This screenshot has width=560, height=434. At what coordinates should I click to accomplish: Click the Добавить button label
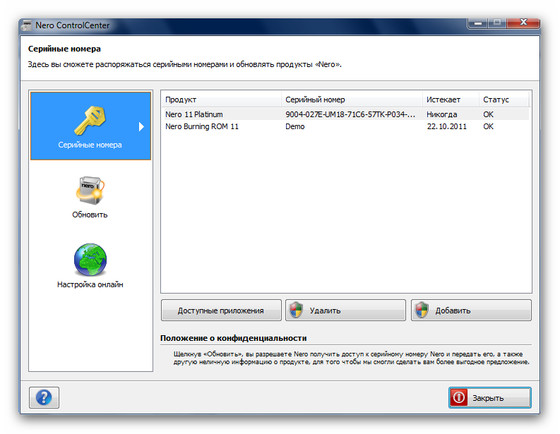[x=452, y=310]
